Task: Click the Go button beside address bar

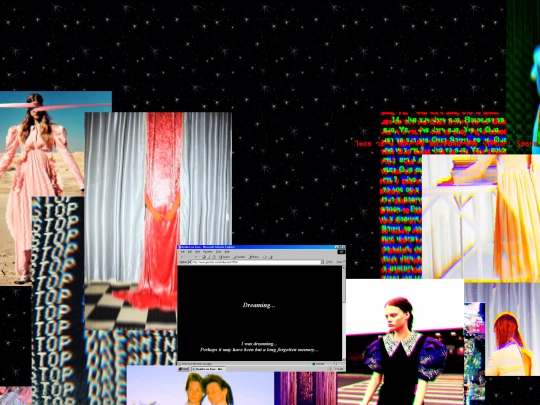Action: pyautogui.click(x=329, y=262)
